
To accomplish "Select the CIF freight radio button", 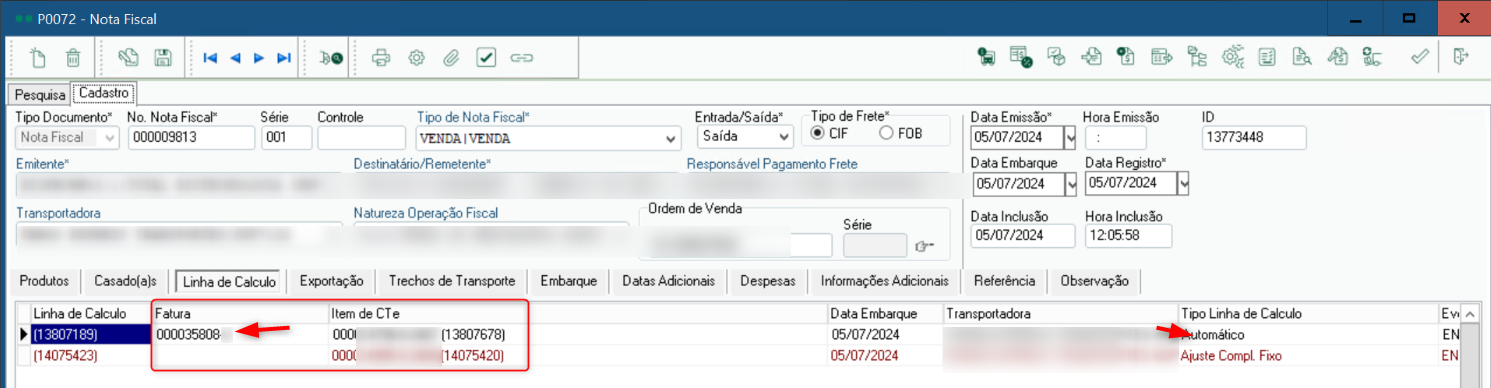I will [x=818, y=133].
